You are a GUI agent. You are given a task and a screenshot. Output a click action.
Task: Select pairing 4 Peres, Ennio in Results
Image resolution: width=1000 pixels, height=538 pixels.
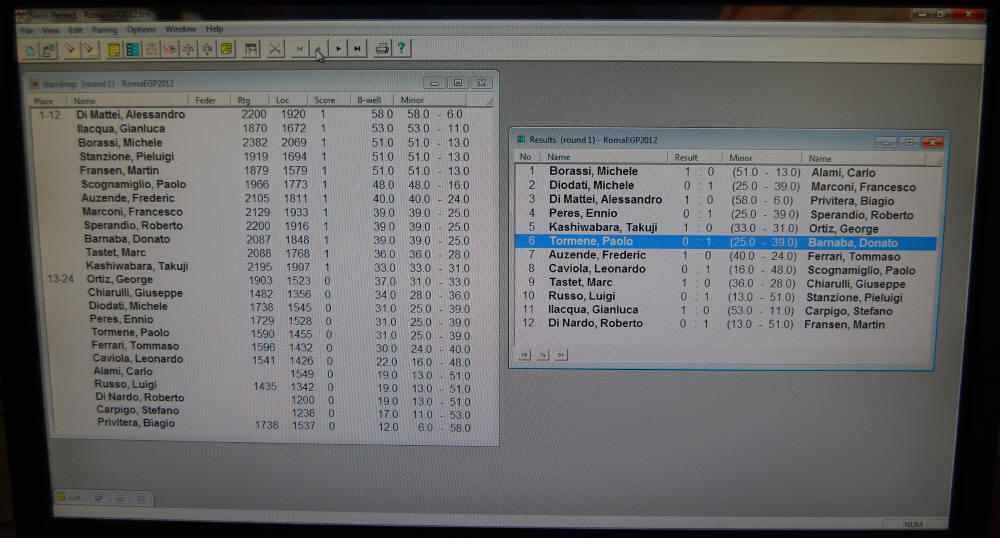pos(726,214)
